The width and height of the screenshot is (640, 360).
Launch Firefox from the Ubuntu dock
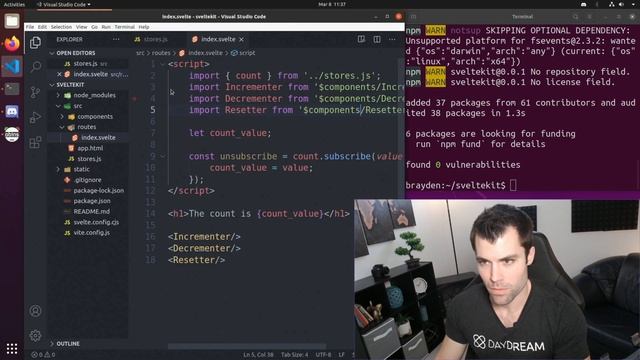(x=12, y=43)
